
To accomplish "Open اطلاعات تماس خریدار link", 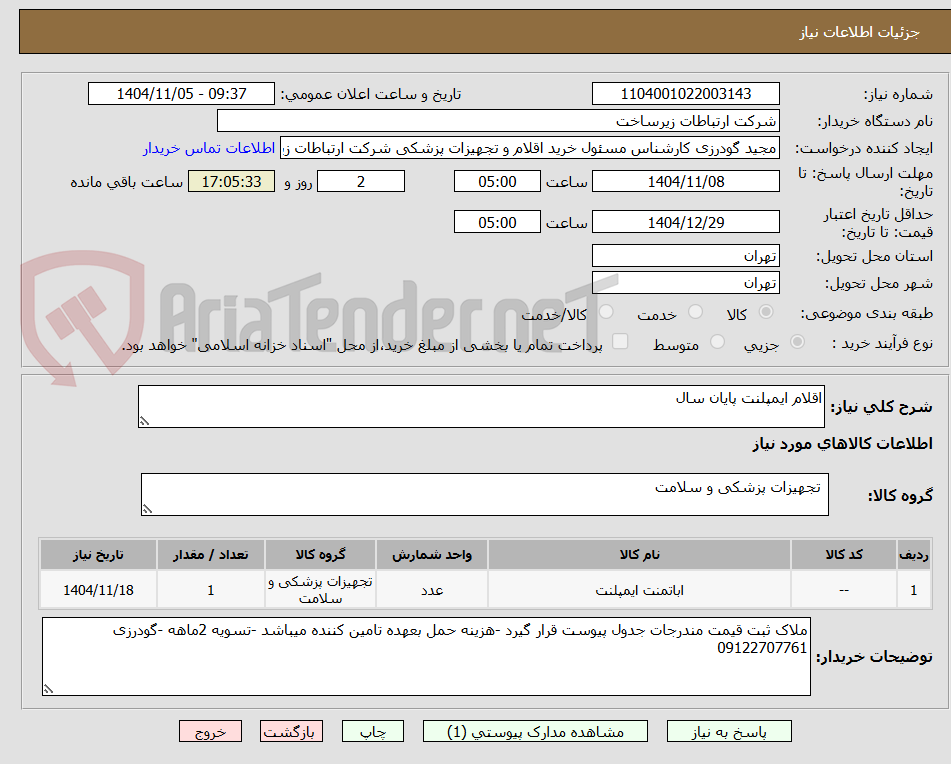I will click(209, 149).
